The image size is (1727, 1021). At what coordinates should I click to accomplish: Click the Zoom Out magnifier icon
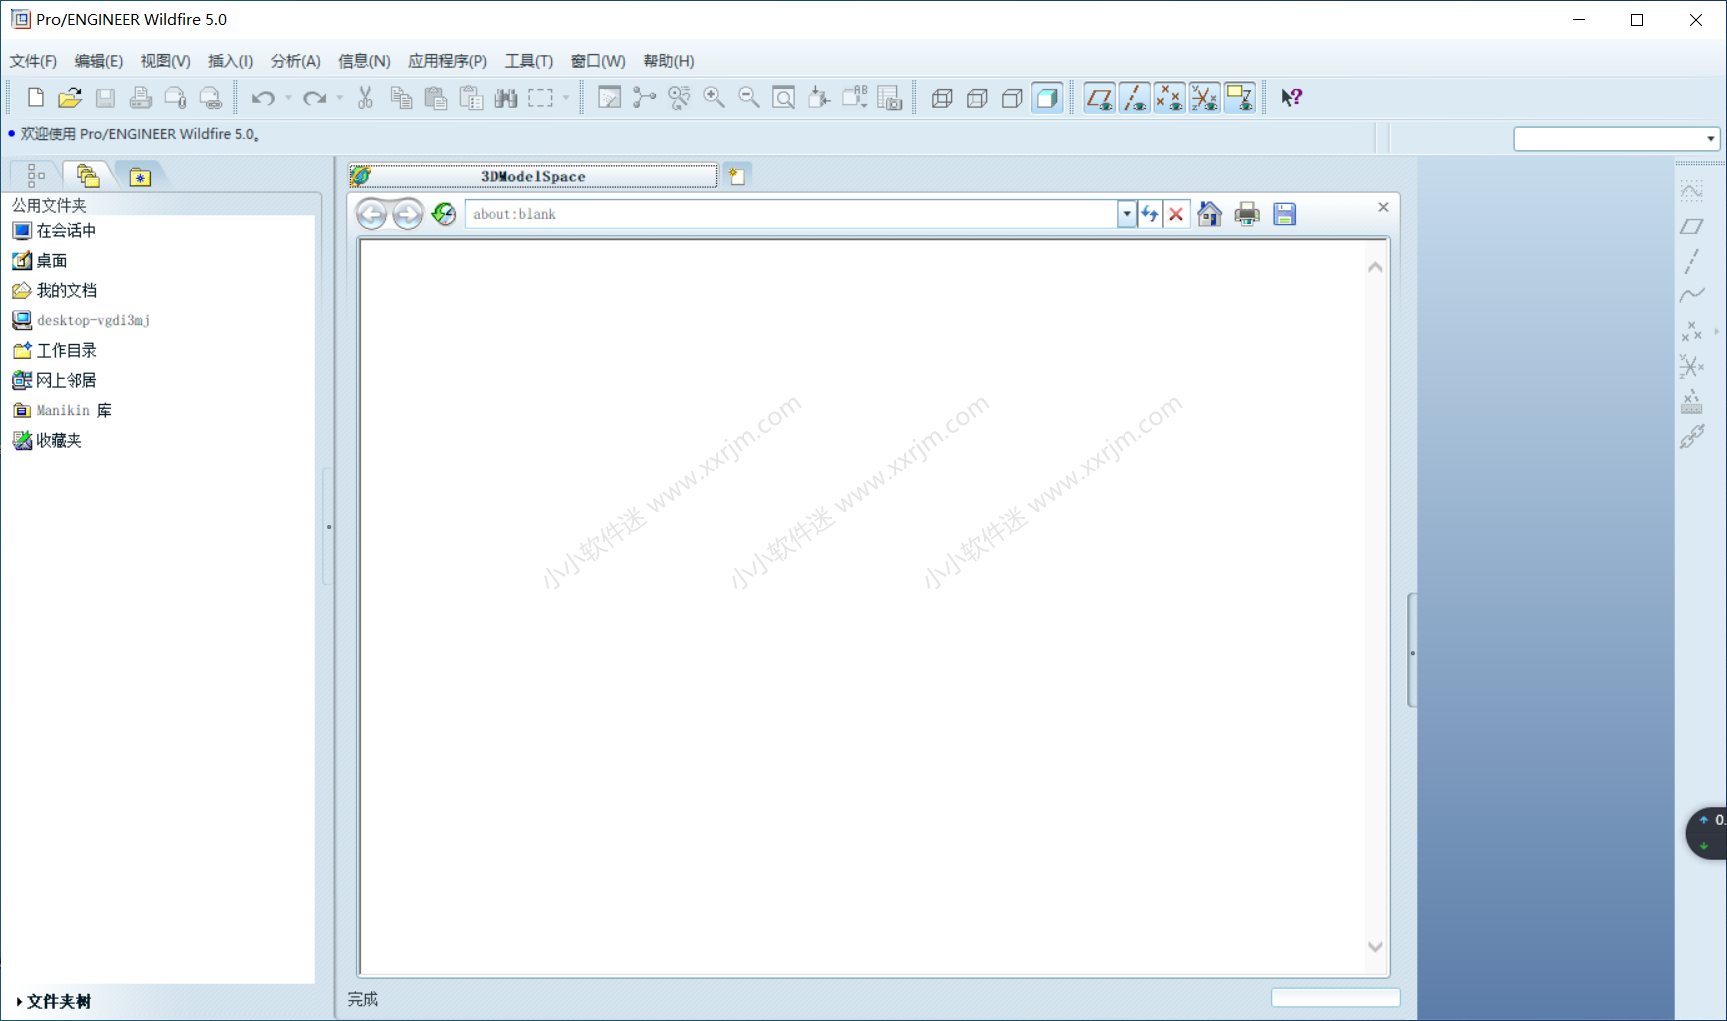point(749,97)
